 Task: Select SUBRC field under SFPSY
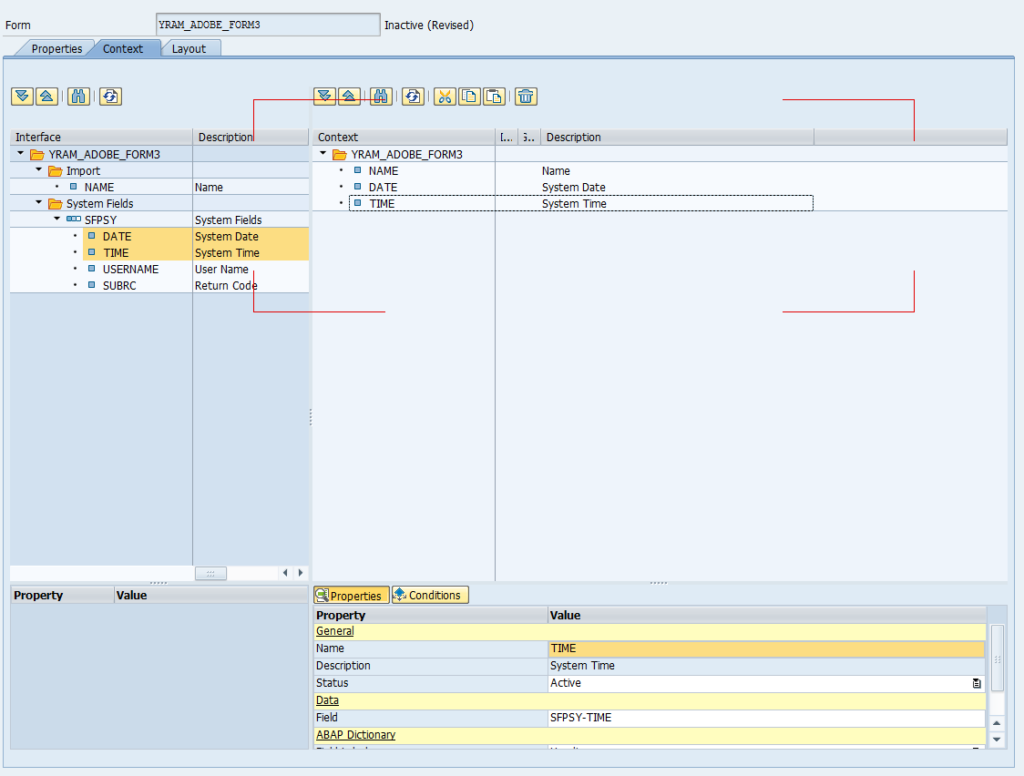120,285
